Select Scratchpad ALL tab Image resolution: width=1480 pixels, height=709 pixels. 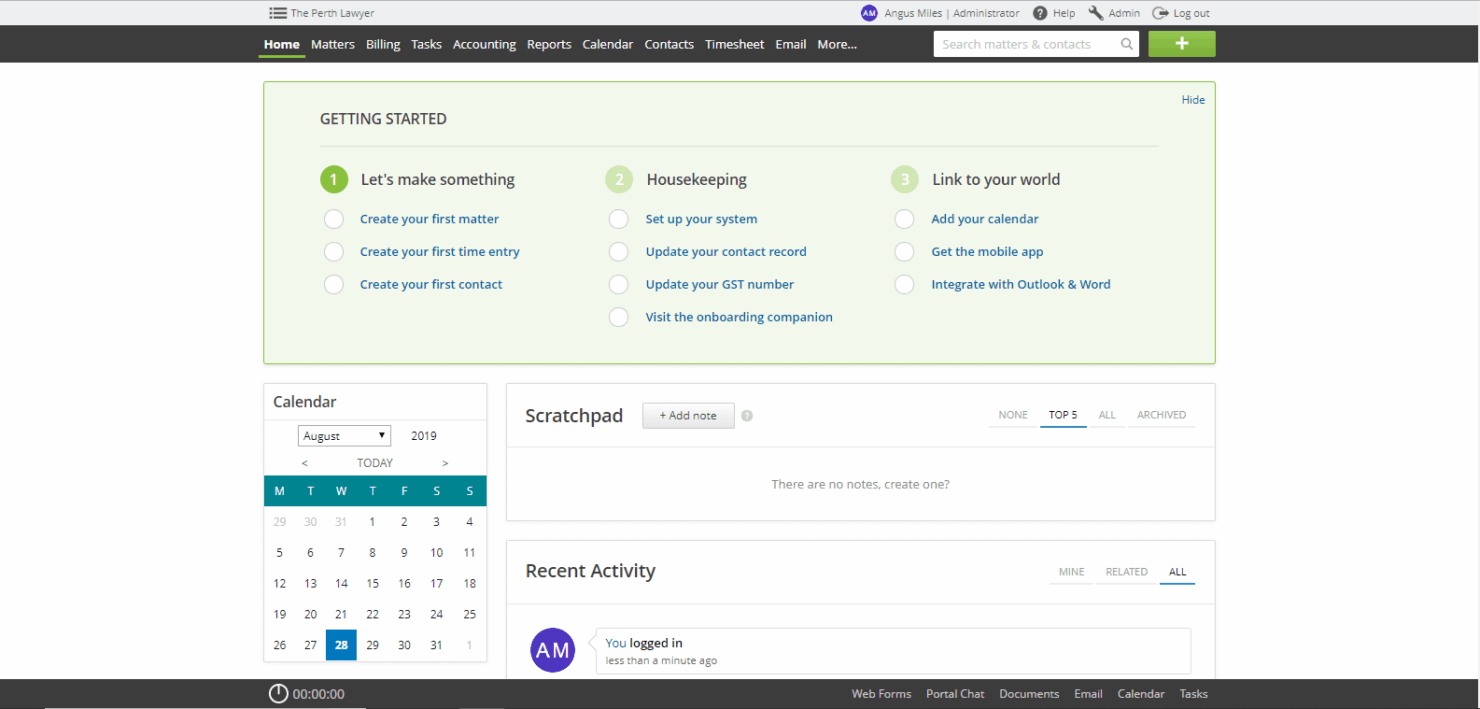click(x=1107, y=415)
